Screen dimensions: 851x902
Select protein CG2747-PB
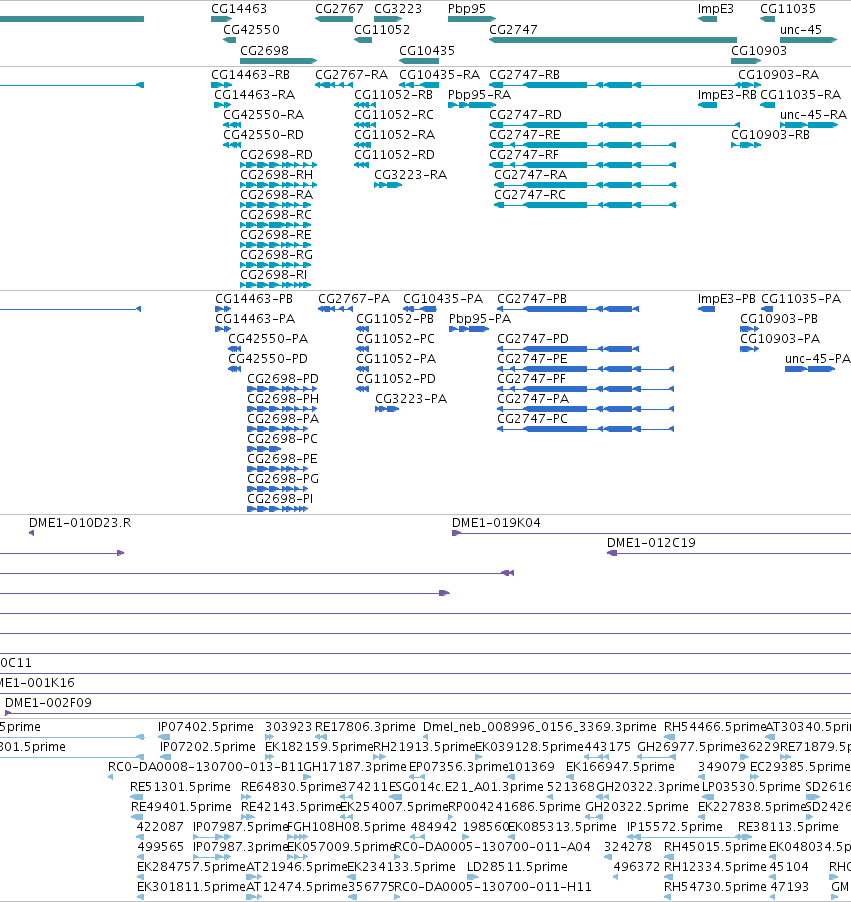point(568,309)
